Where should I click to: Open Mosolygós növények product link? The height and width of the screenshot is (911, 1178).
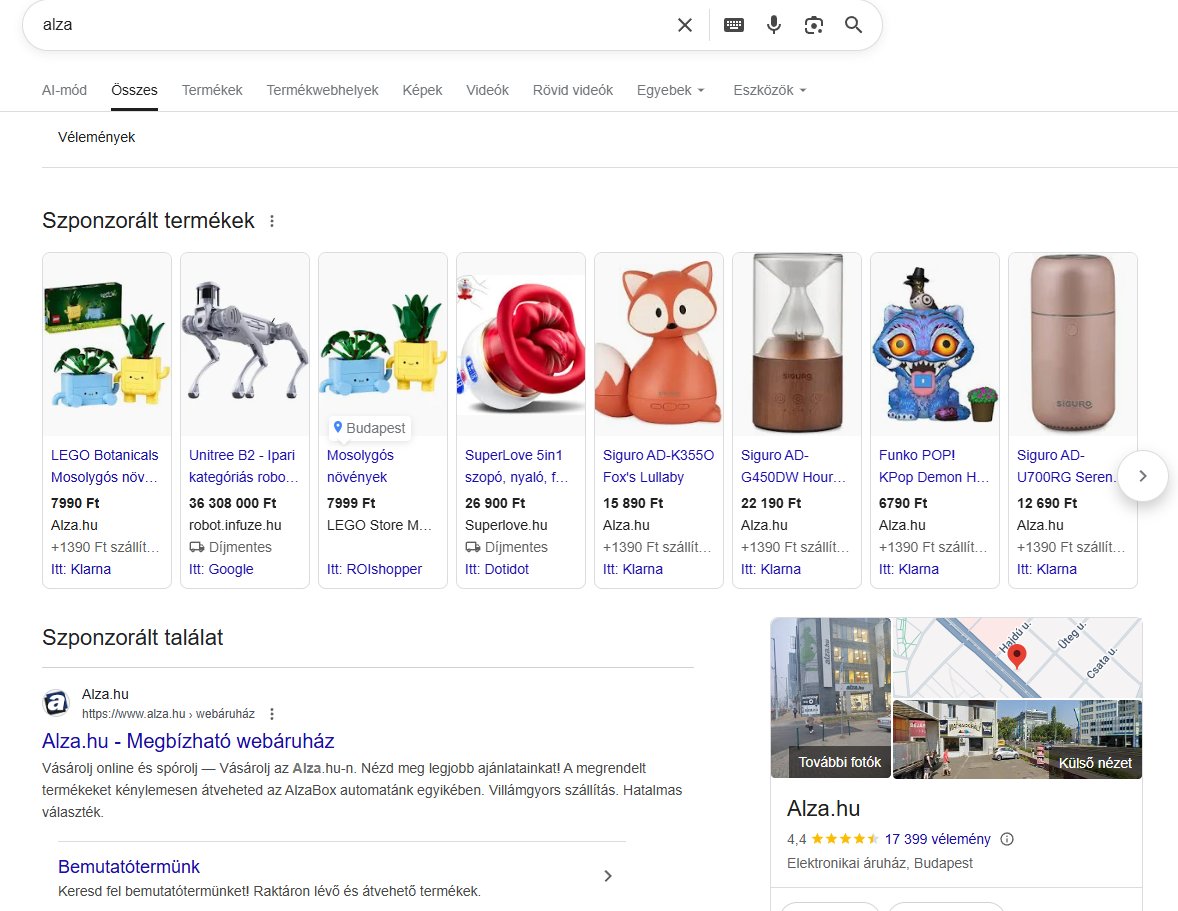coord(360,466)
